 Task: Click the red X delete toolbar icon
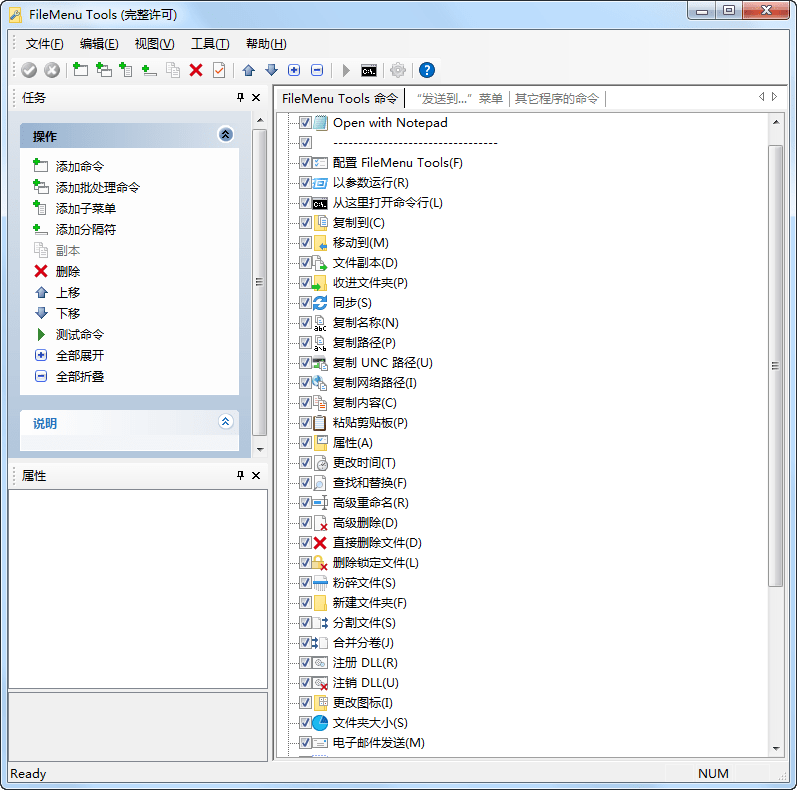196,70
